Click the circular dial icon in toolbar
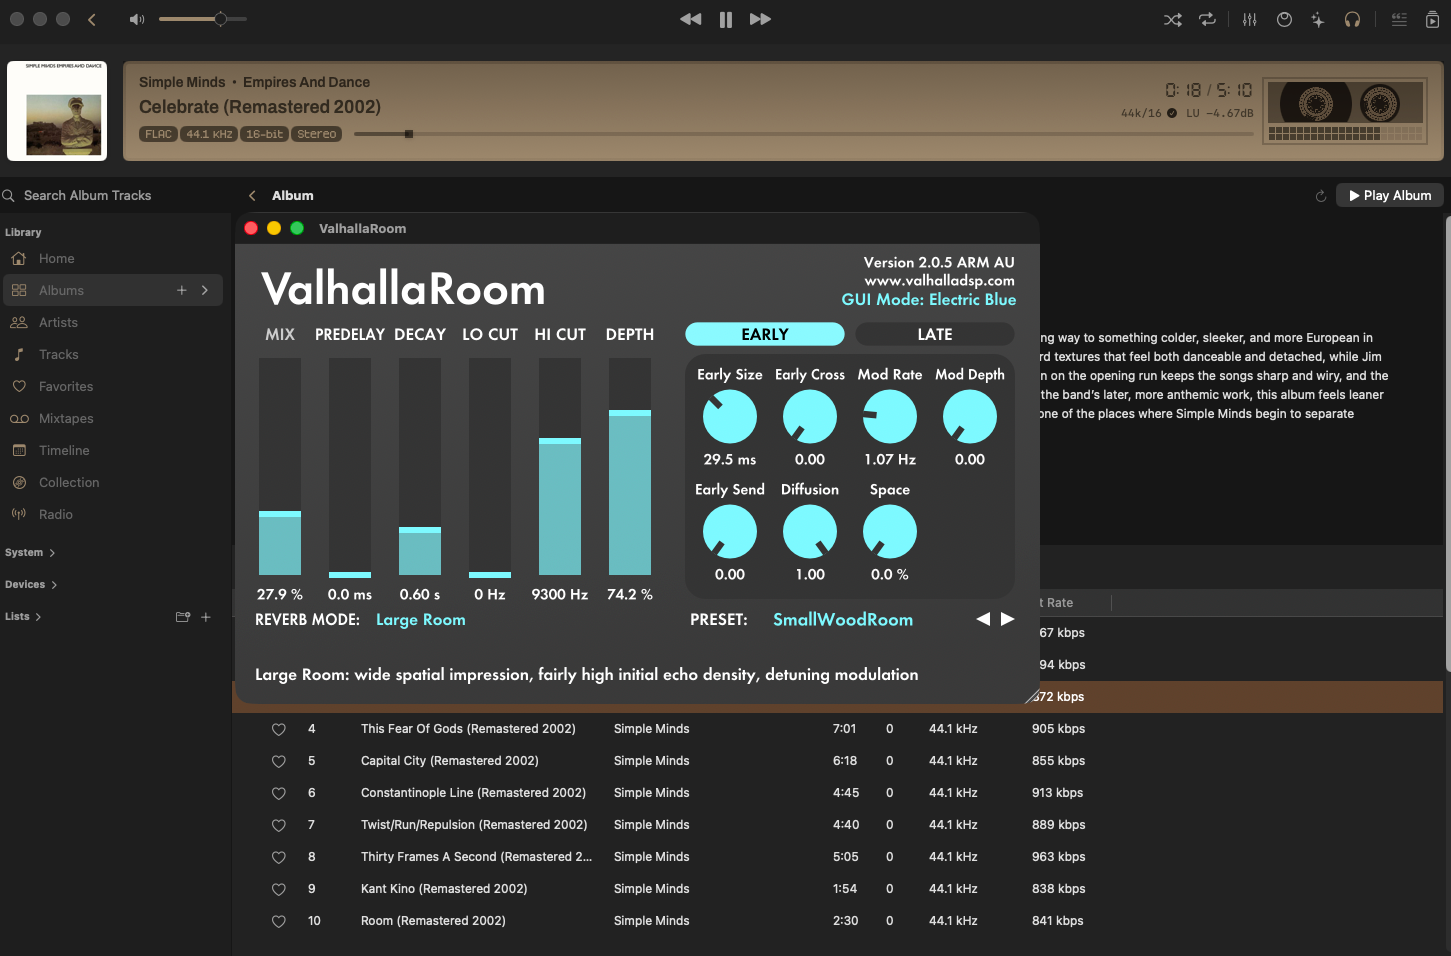 point(1285,20)
